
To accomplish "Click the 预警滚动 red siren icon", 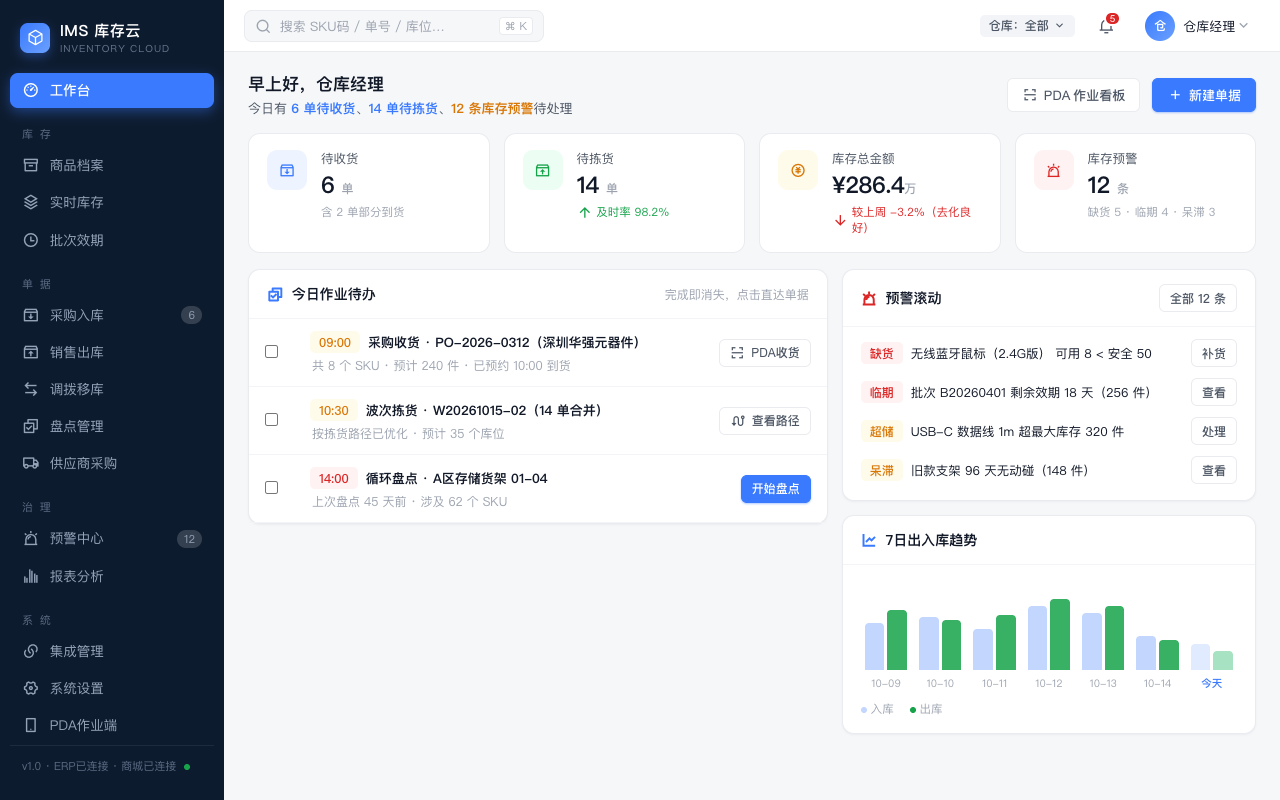I will click(869, 298).
